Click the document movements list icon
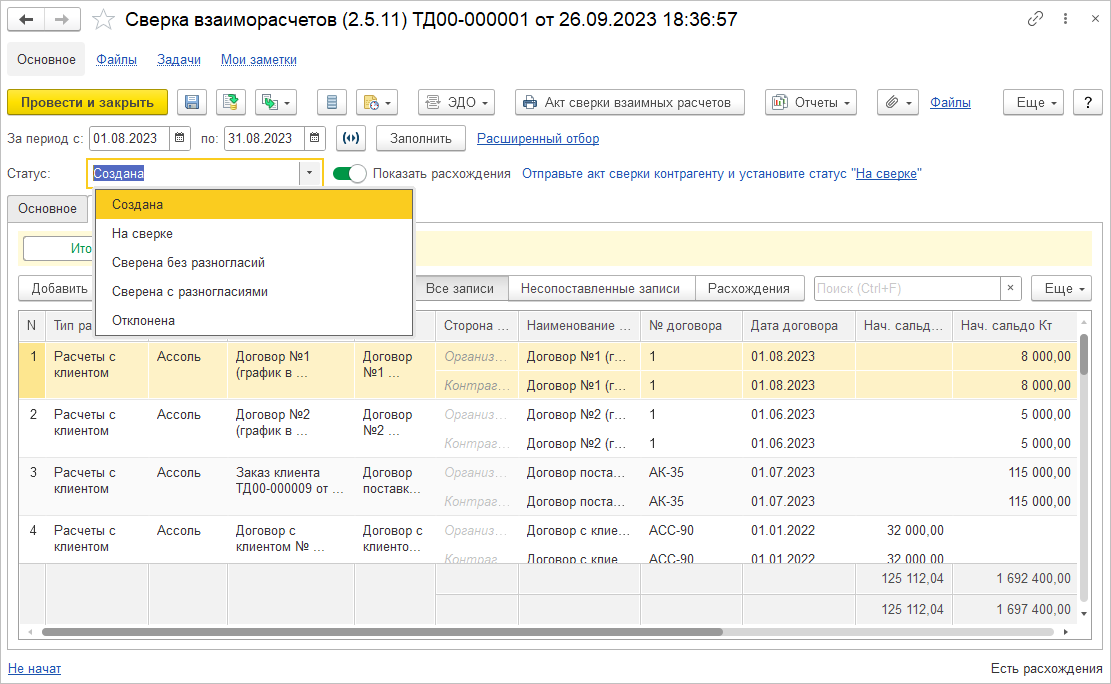 pyautogui.click(x=332, y=102)
